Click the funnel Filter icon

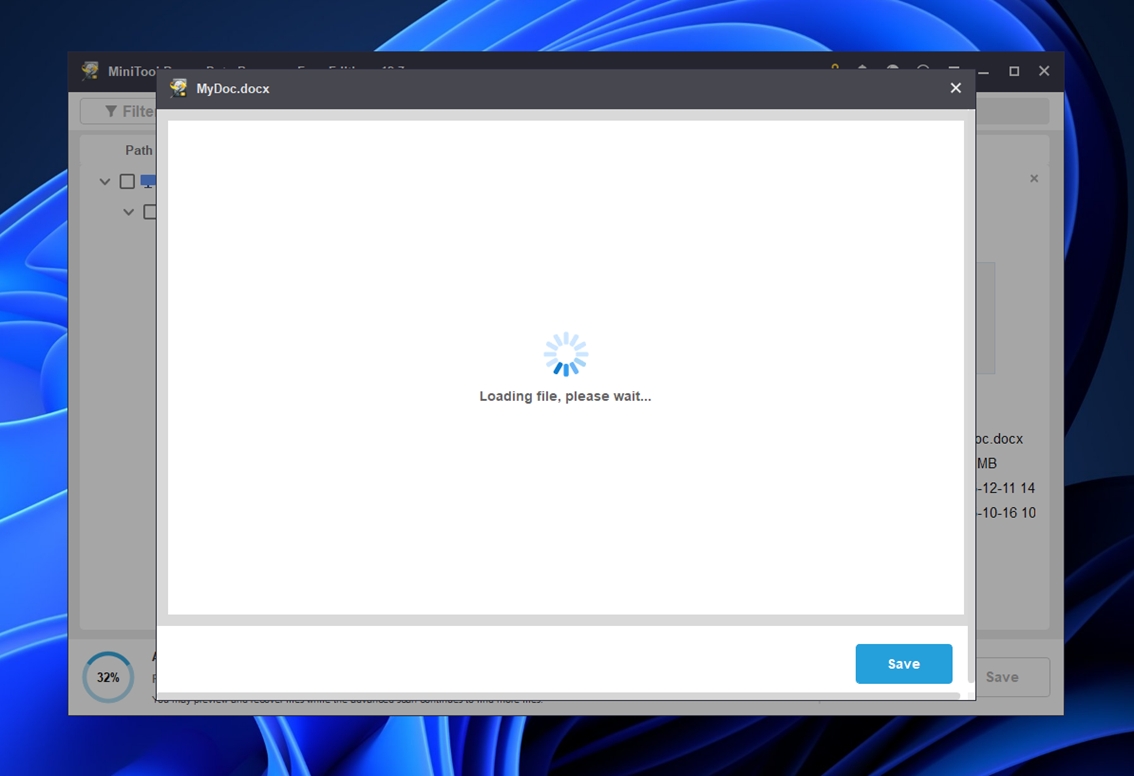coord(111,111)
